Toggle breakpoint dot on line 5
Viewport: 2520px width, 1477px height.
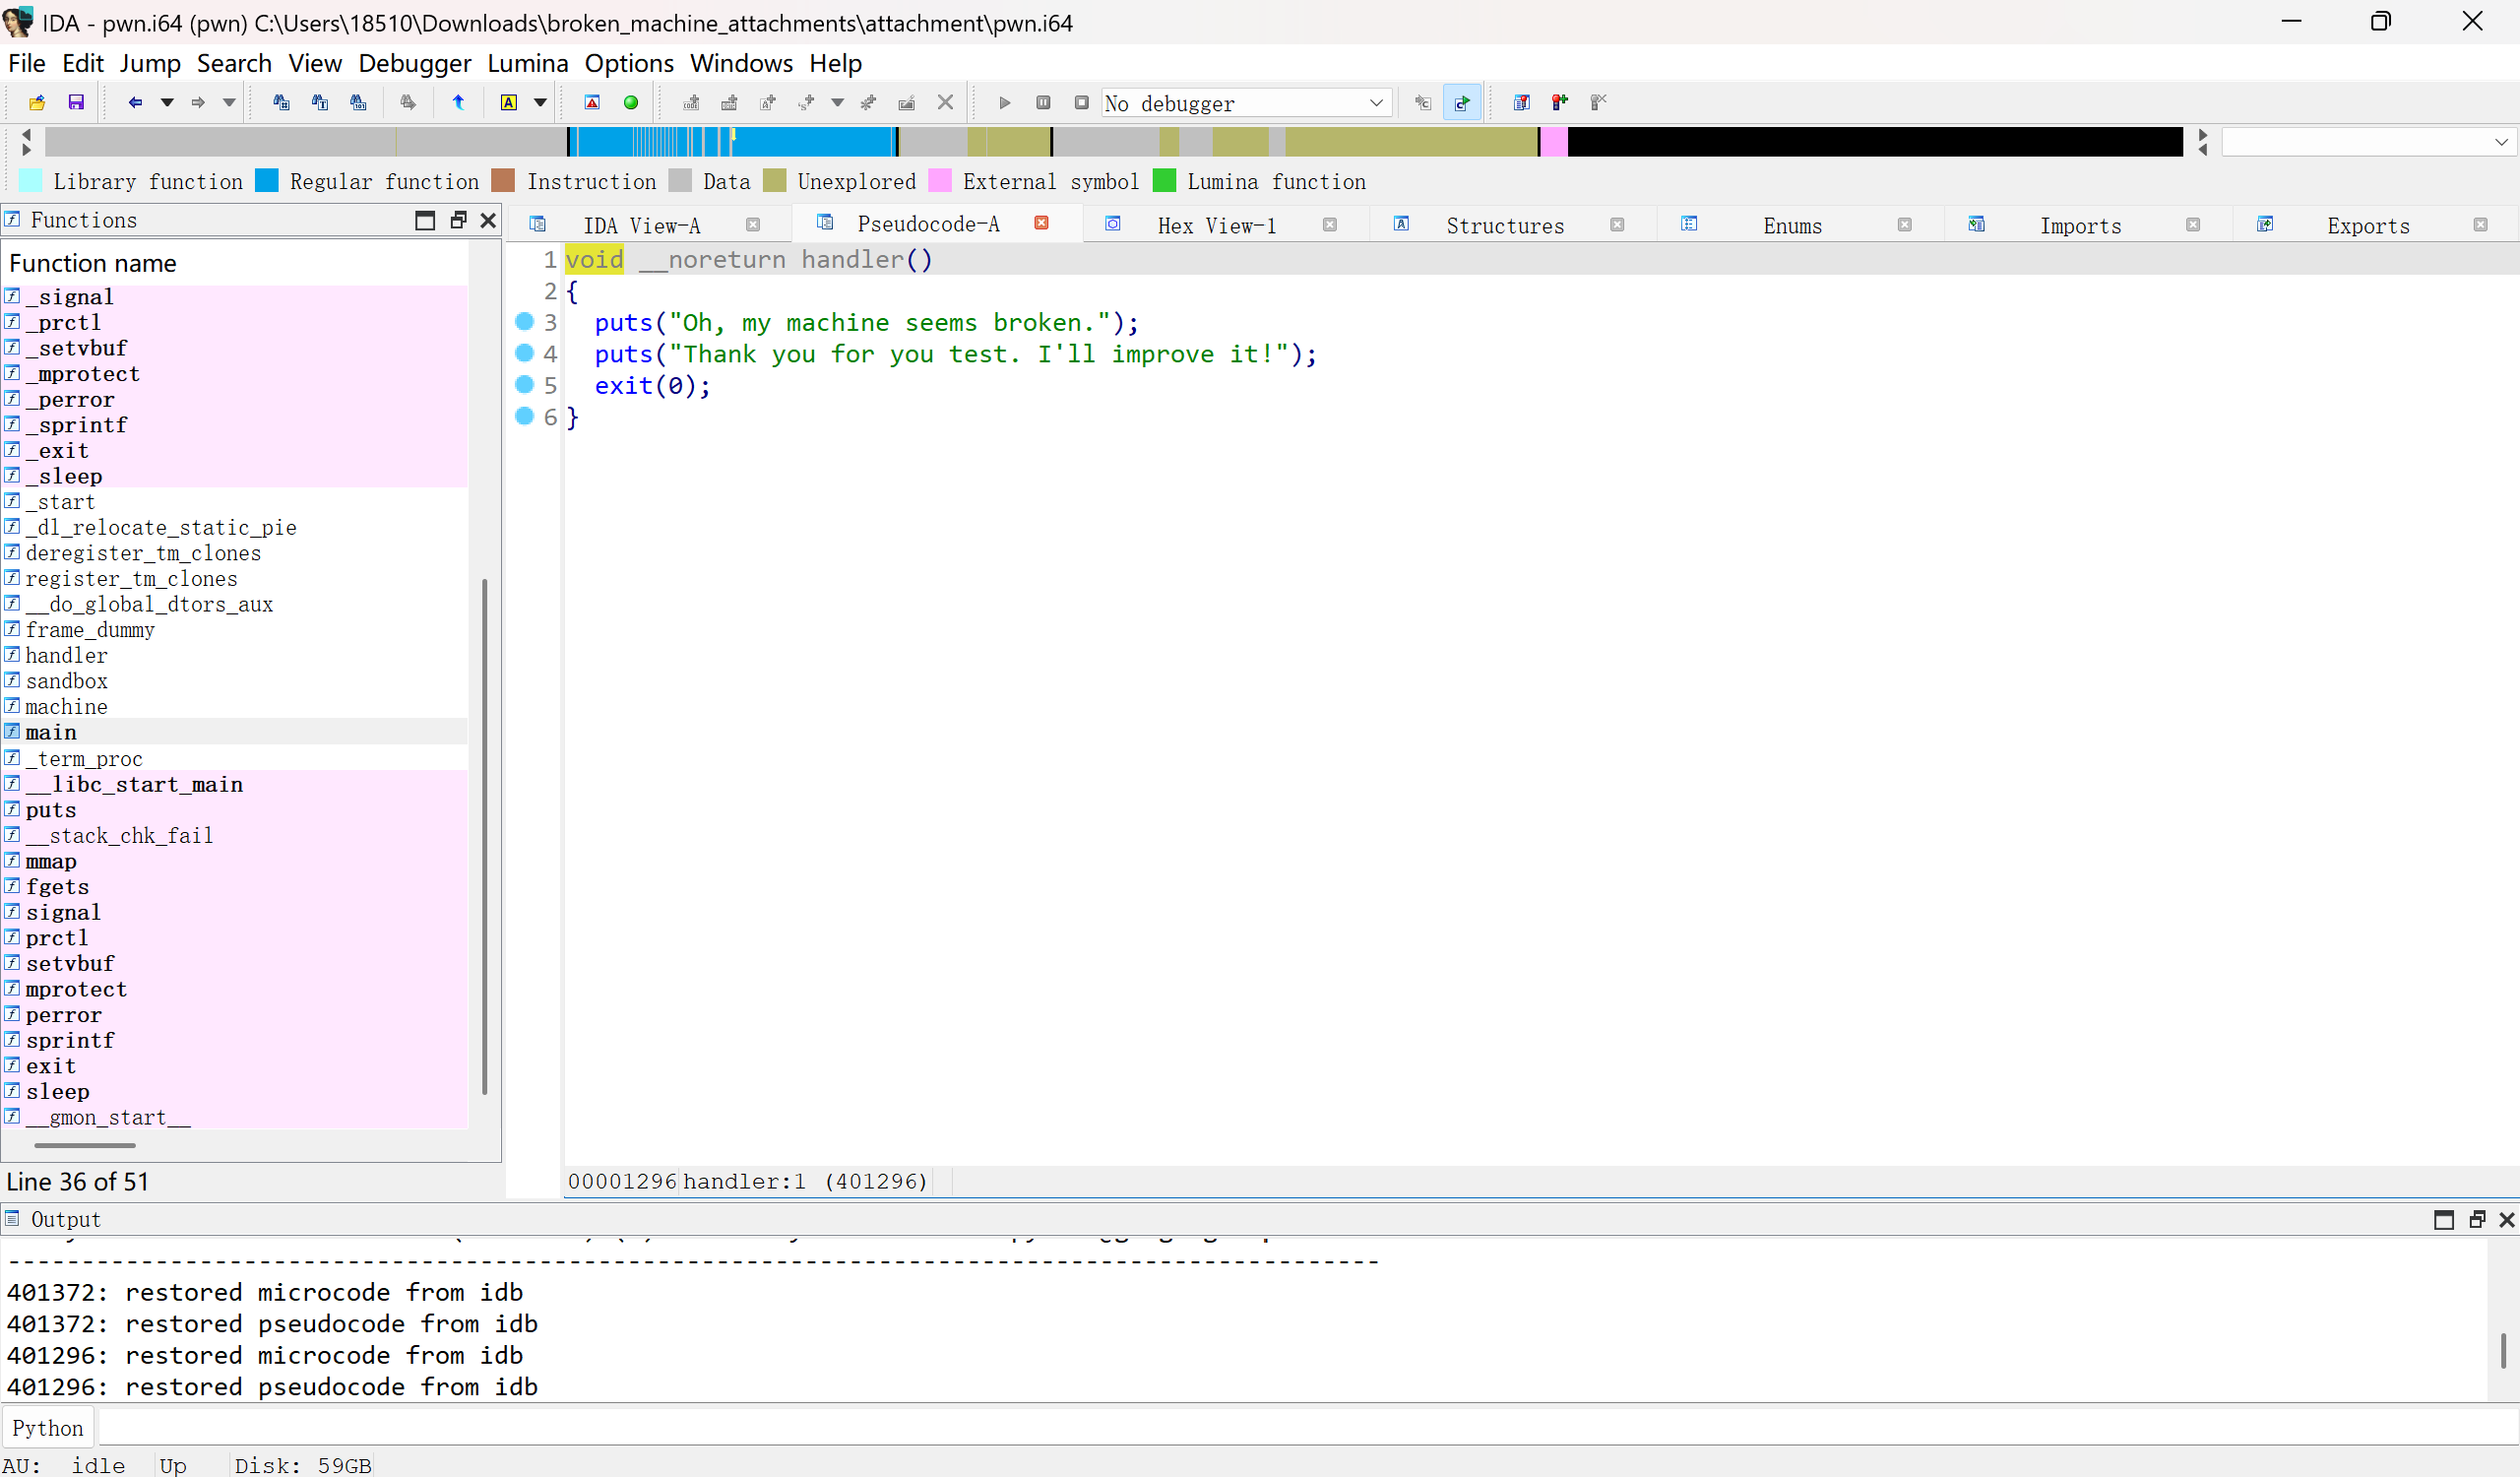[x=524, y=384]
